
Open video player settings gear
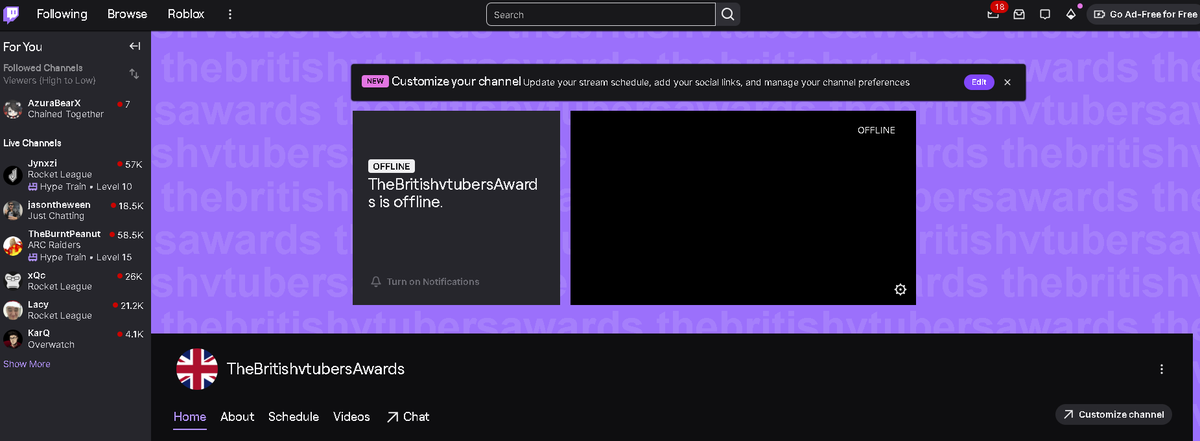tap(900, 290)
